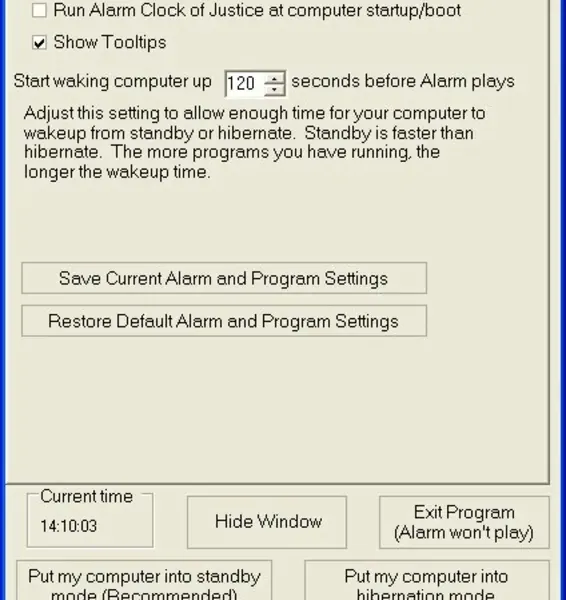Viewport: 566px width, 600px height.
Task: Exit Program so the alarm won't play
Action: [464, 522]
